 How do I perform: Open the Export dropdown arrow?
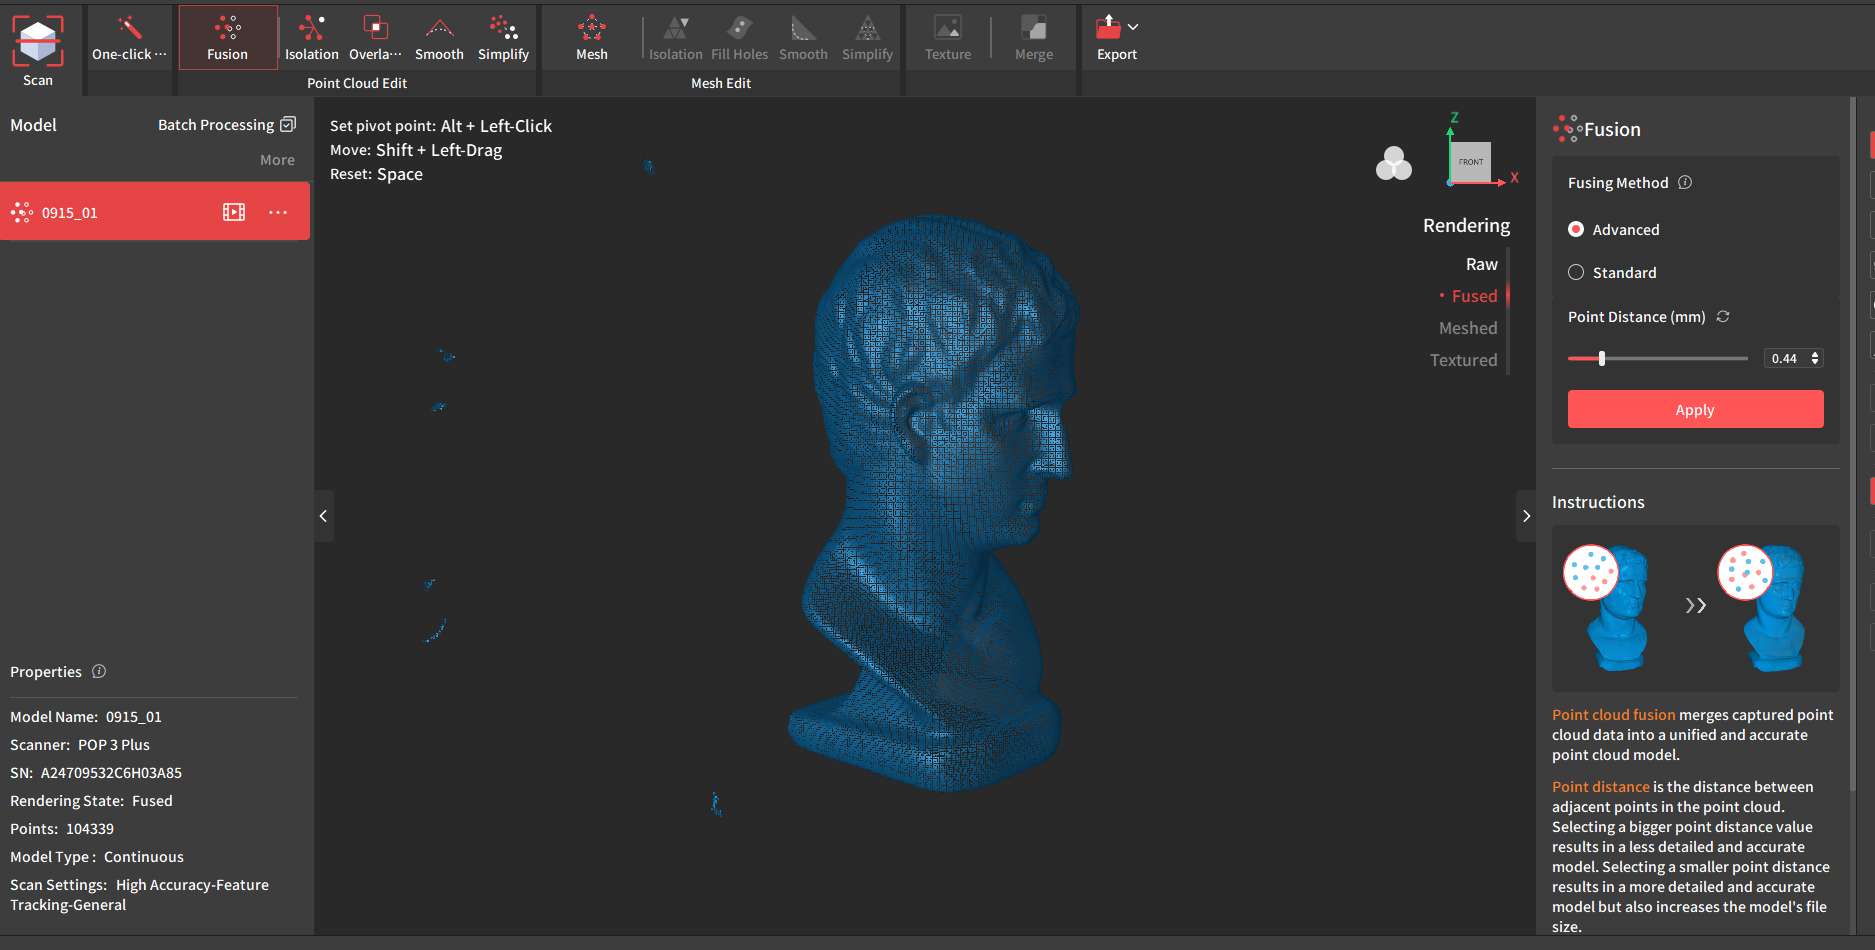(1133, 27)
